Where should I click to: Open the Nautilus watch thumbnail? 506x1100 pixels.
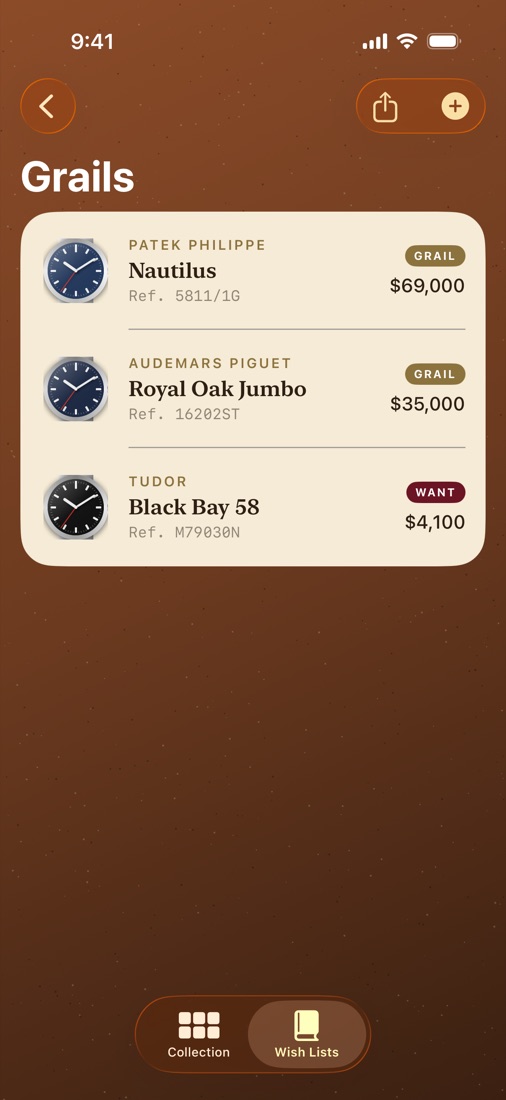click(76, 271)
